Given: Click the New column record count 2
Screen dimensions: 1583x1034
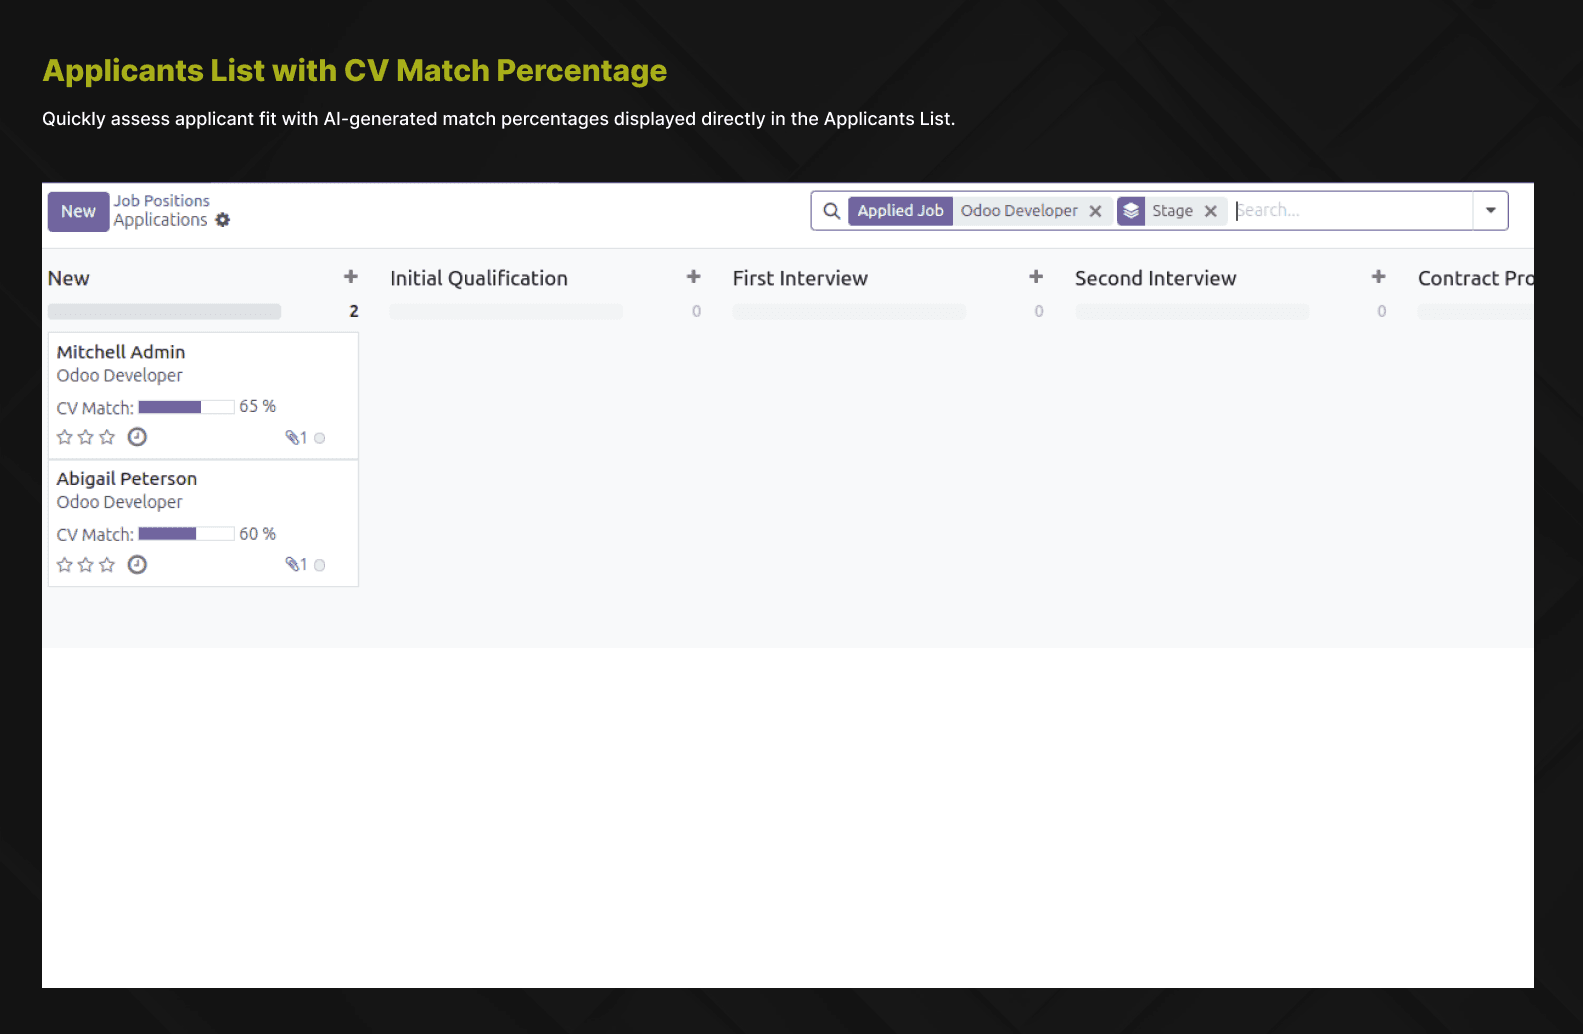Looking at the screenshot, I should (354, 312).
